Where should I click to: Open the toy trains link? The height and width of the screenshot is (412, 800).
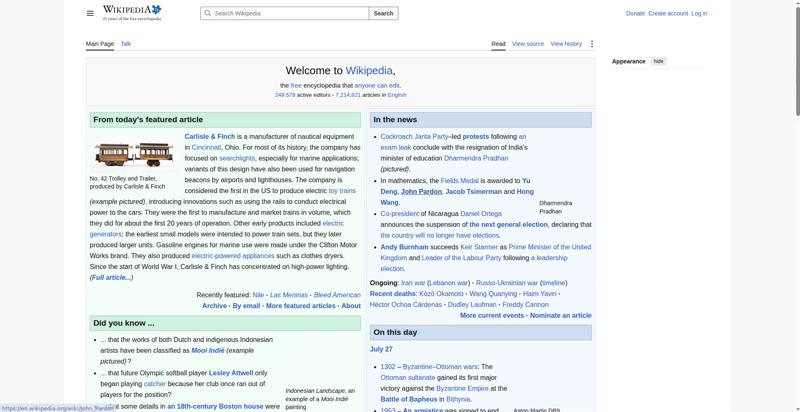[x=342, y=191]
